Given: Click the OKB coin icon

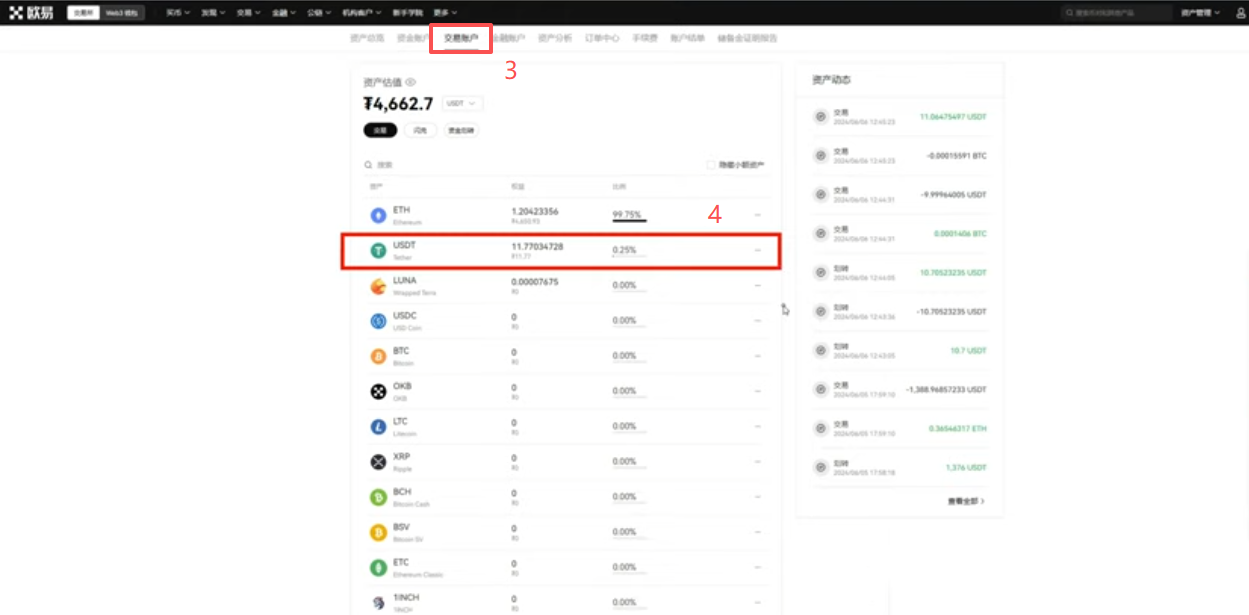Looking at the screenshot, I should (378, 391).
